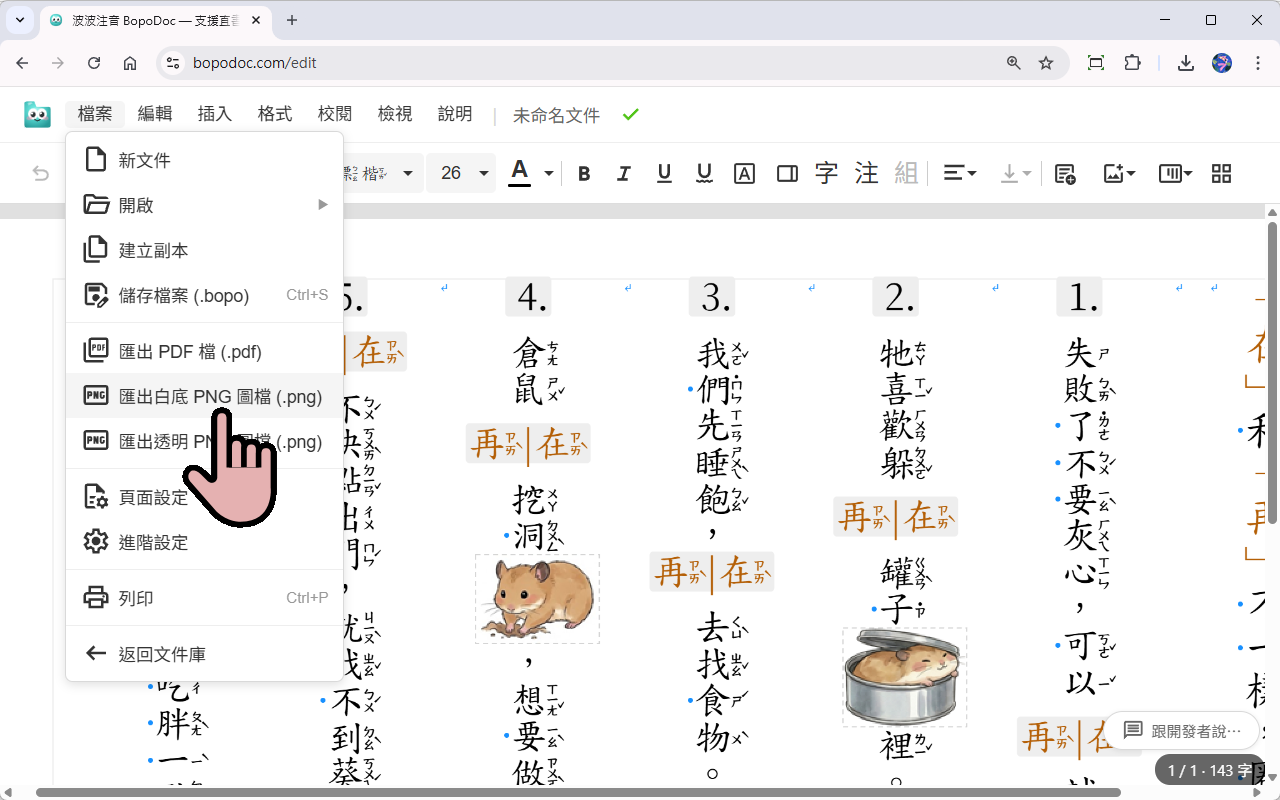Expand the font family dropdown
This screenshot has width=1280, height=800.
click(409, 173)
